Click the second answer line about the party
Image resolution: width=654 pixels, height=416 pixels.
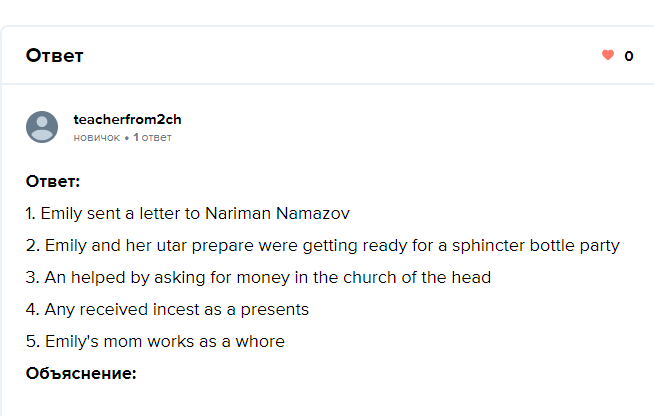(323, 246)
